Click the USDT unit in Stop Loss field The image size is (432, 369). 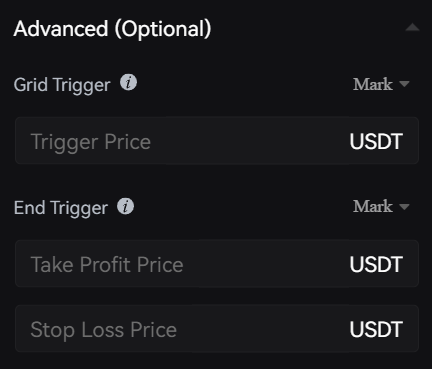pos(376,329)
